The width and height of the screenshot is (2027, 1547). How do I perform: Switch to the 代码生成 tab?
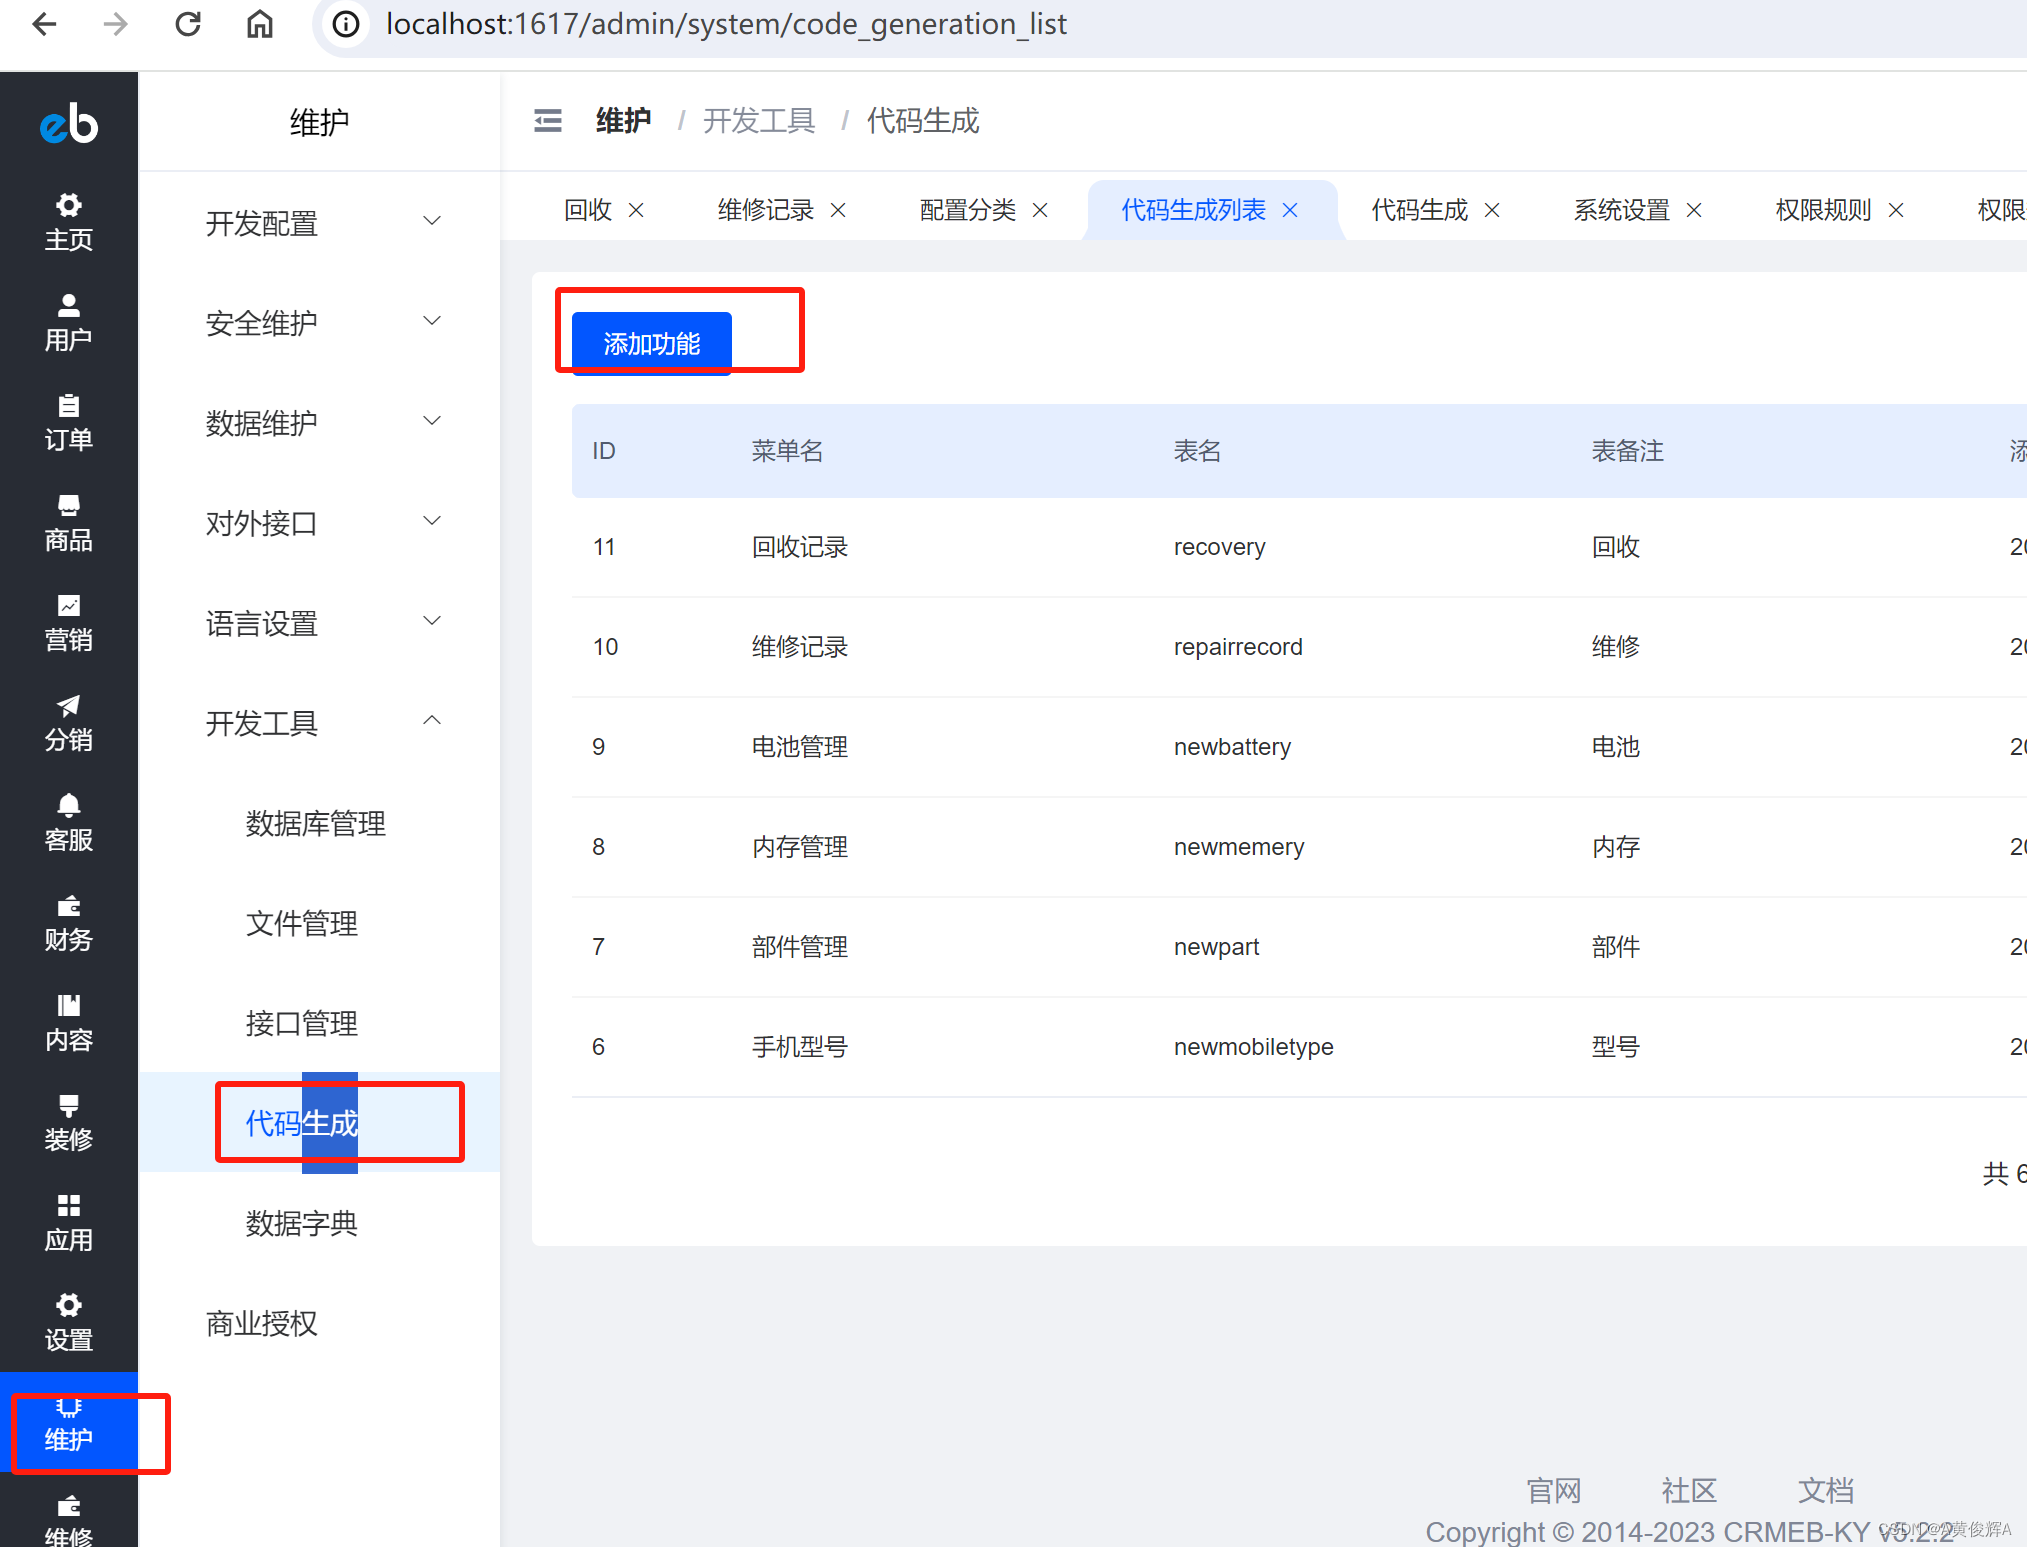(1420, 210)
